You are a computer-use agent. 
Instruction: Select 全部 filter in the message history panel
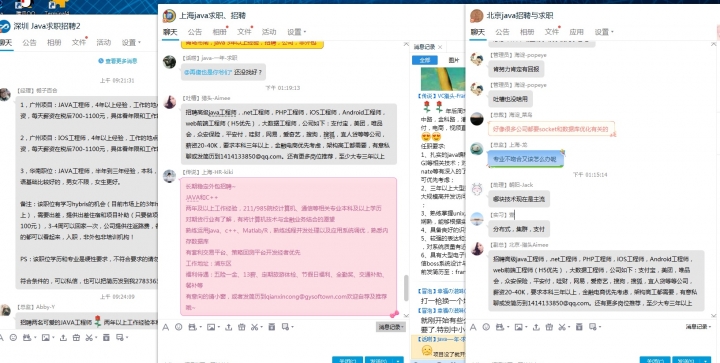[425, 61]
